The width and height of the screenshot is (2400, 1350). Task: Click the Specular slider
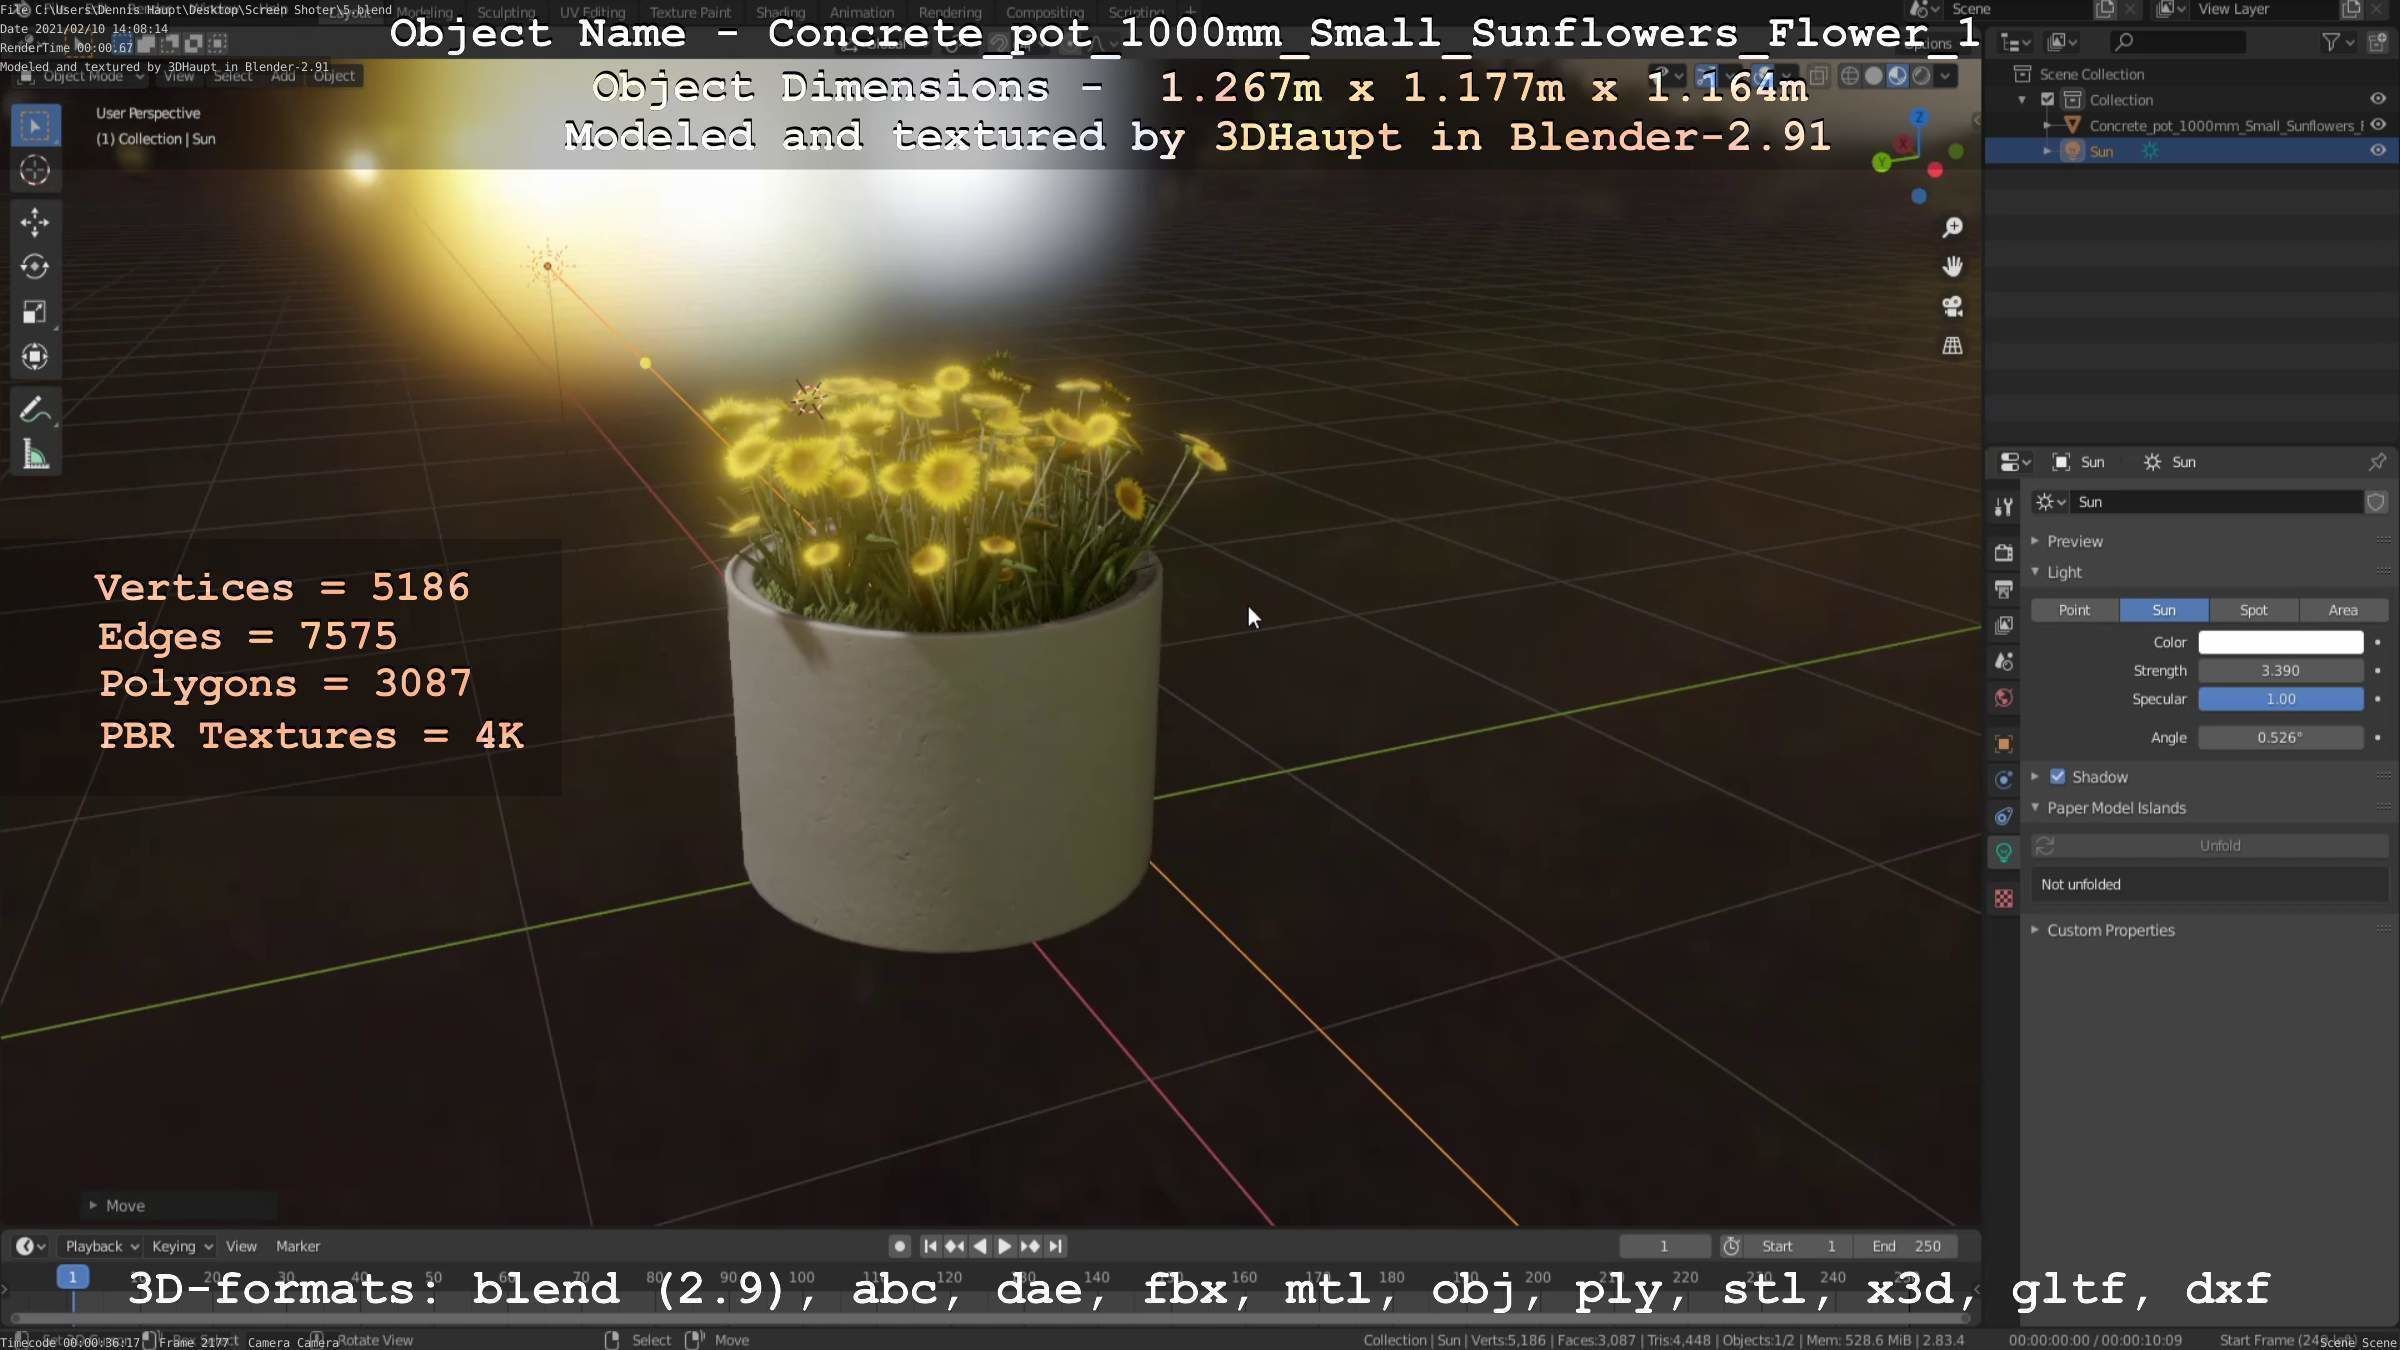point(2280,699)
